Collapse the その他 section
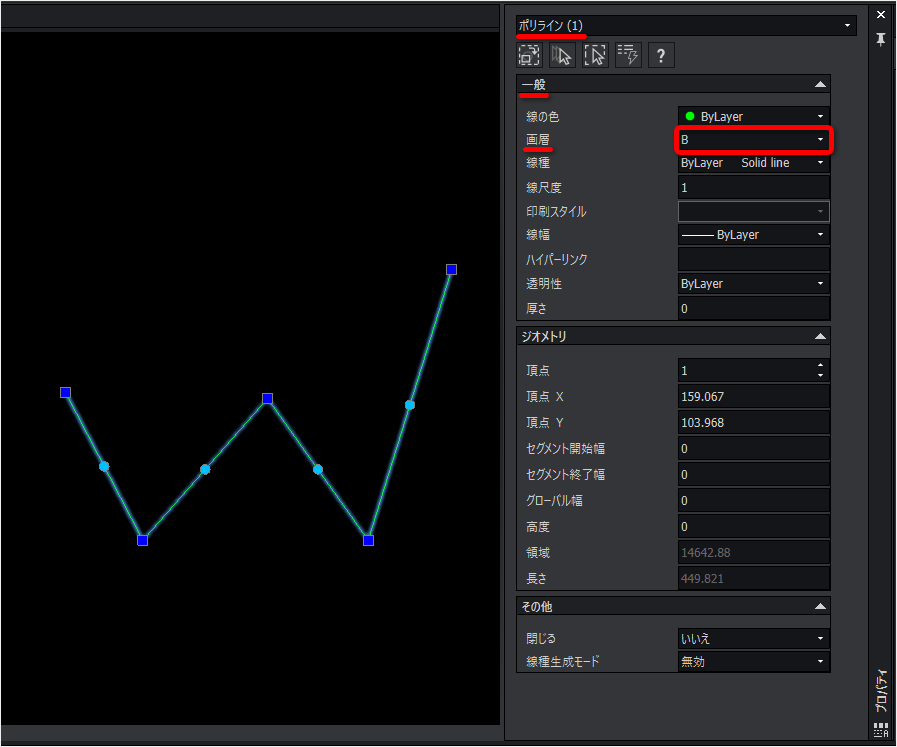 click(x=820, y=606)
